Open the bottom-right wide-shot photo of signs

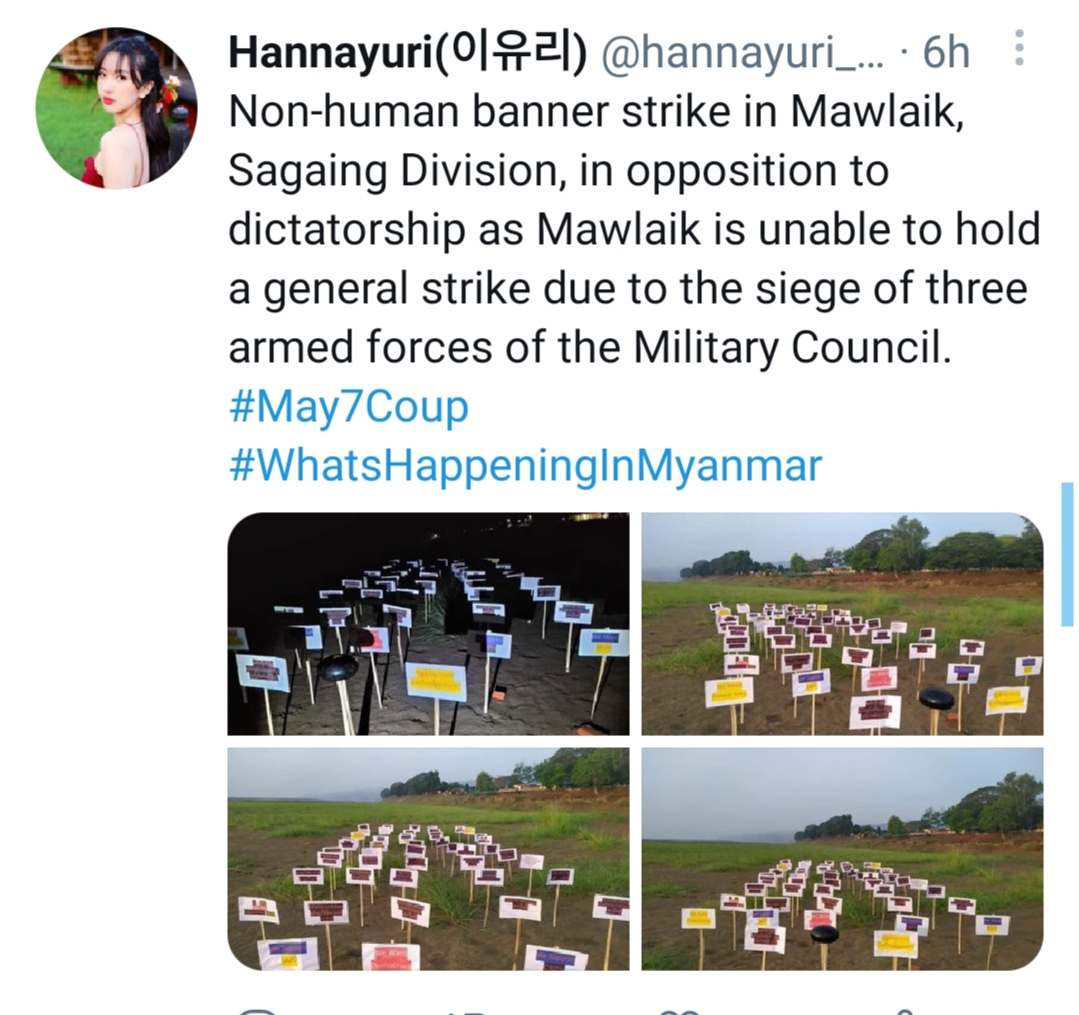(842, 859)
